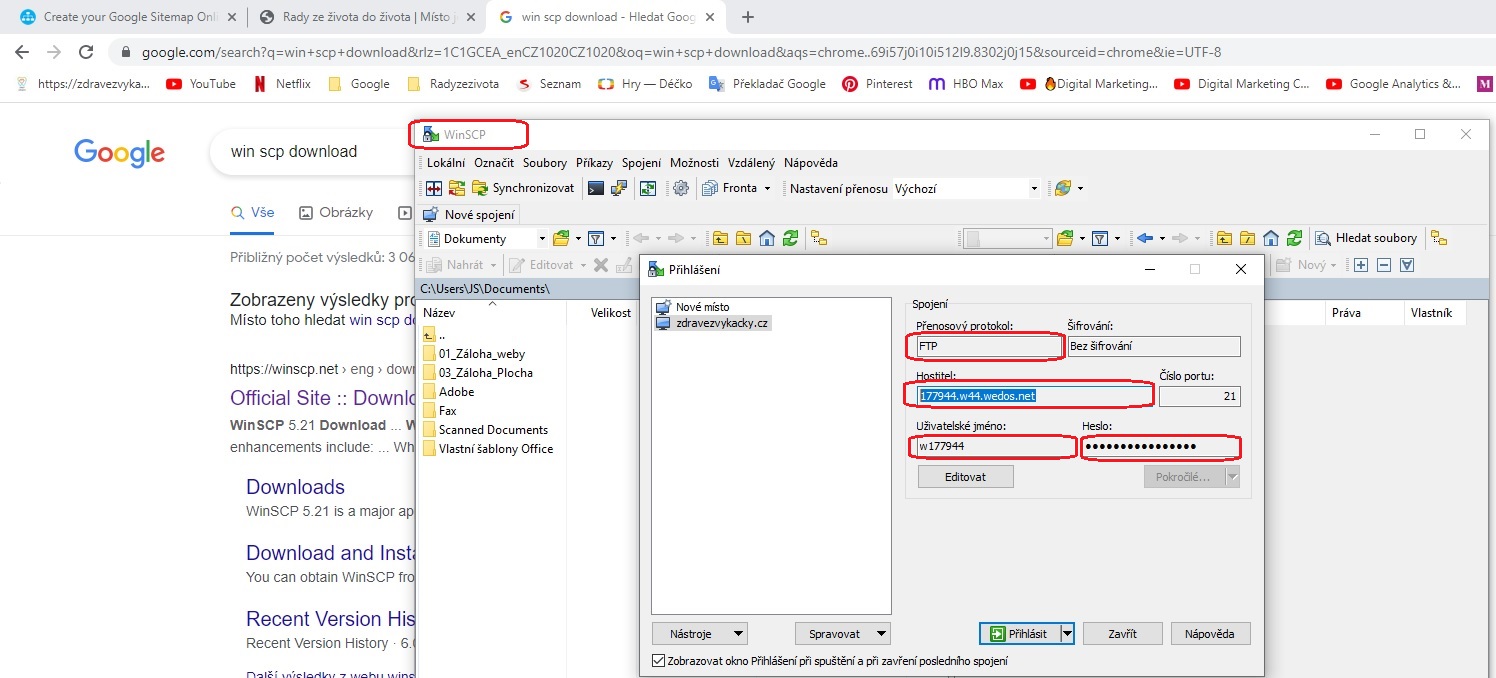This screenshot has height=678, width=1496.
Task: Open the Příkazy menu
Action: tap(595, 163)
